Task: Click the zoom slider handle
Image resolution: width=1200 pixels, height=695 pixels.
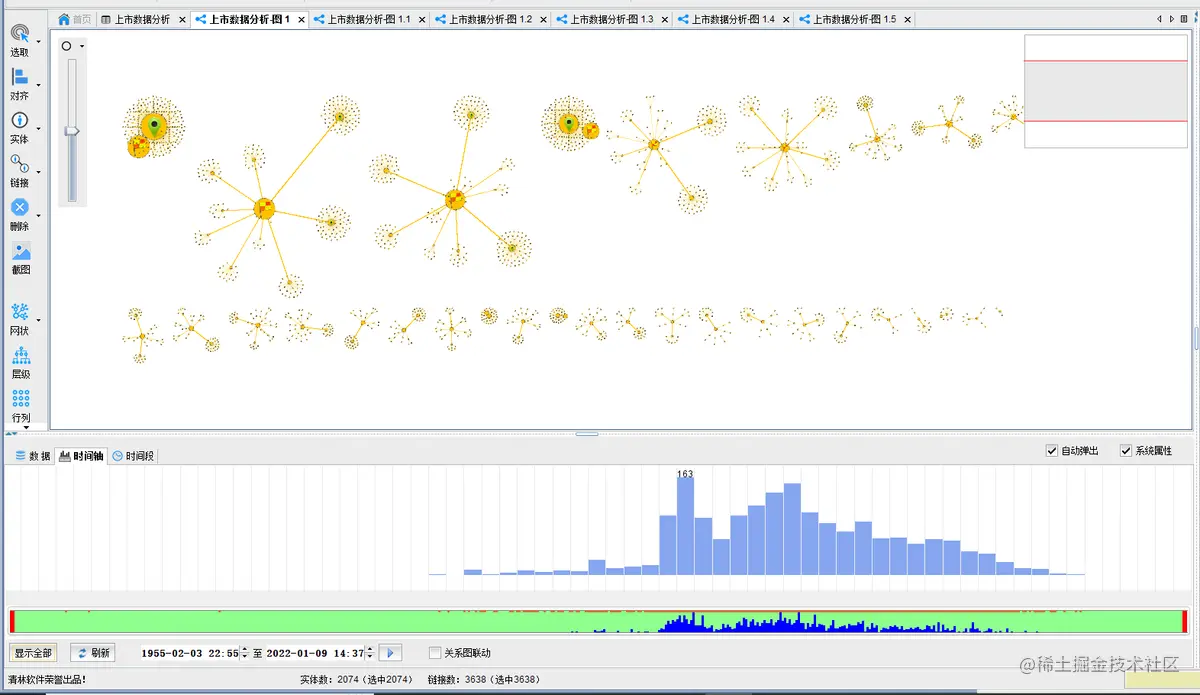Action: [71, 131]
